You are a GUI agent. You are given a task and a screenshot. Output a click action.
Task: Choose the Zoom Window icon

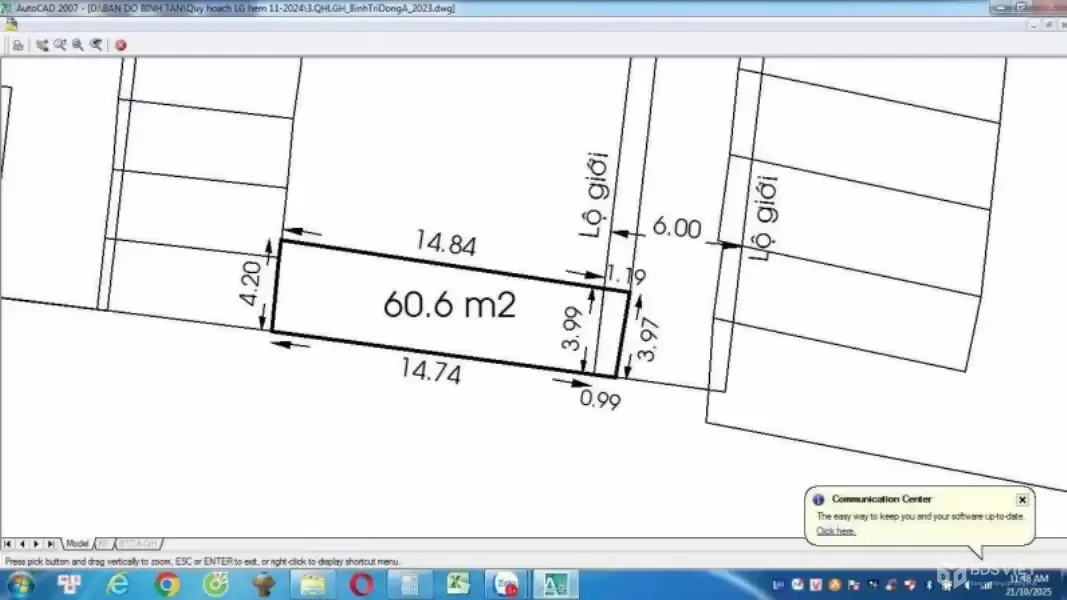tap(78, 45)
